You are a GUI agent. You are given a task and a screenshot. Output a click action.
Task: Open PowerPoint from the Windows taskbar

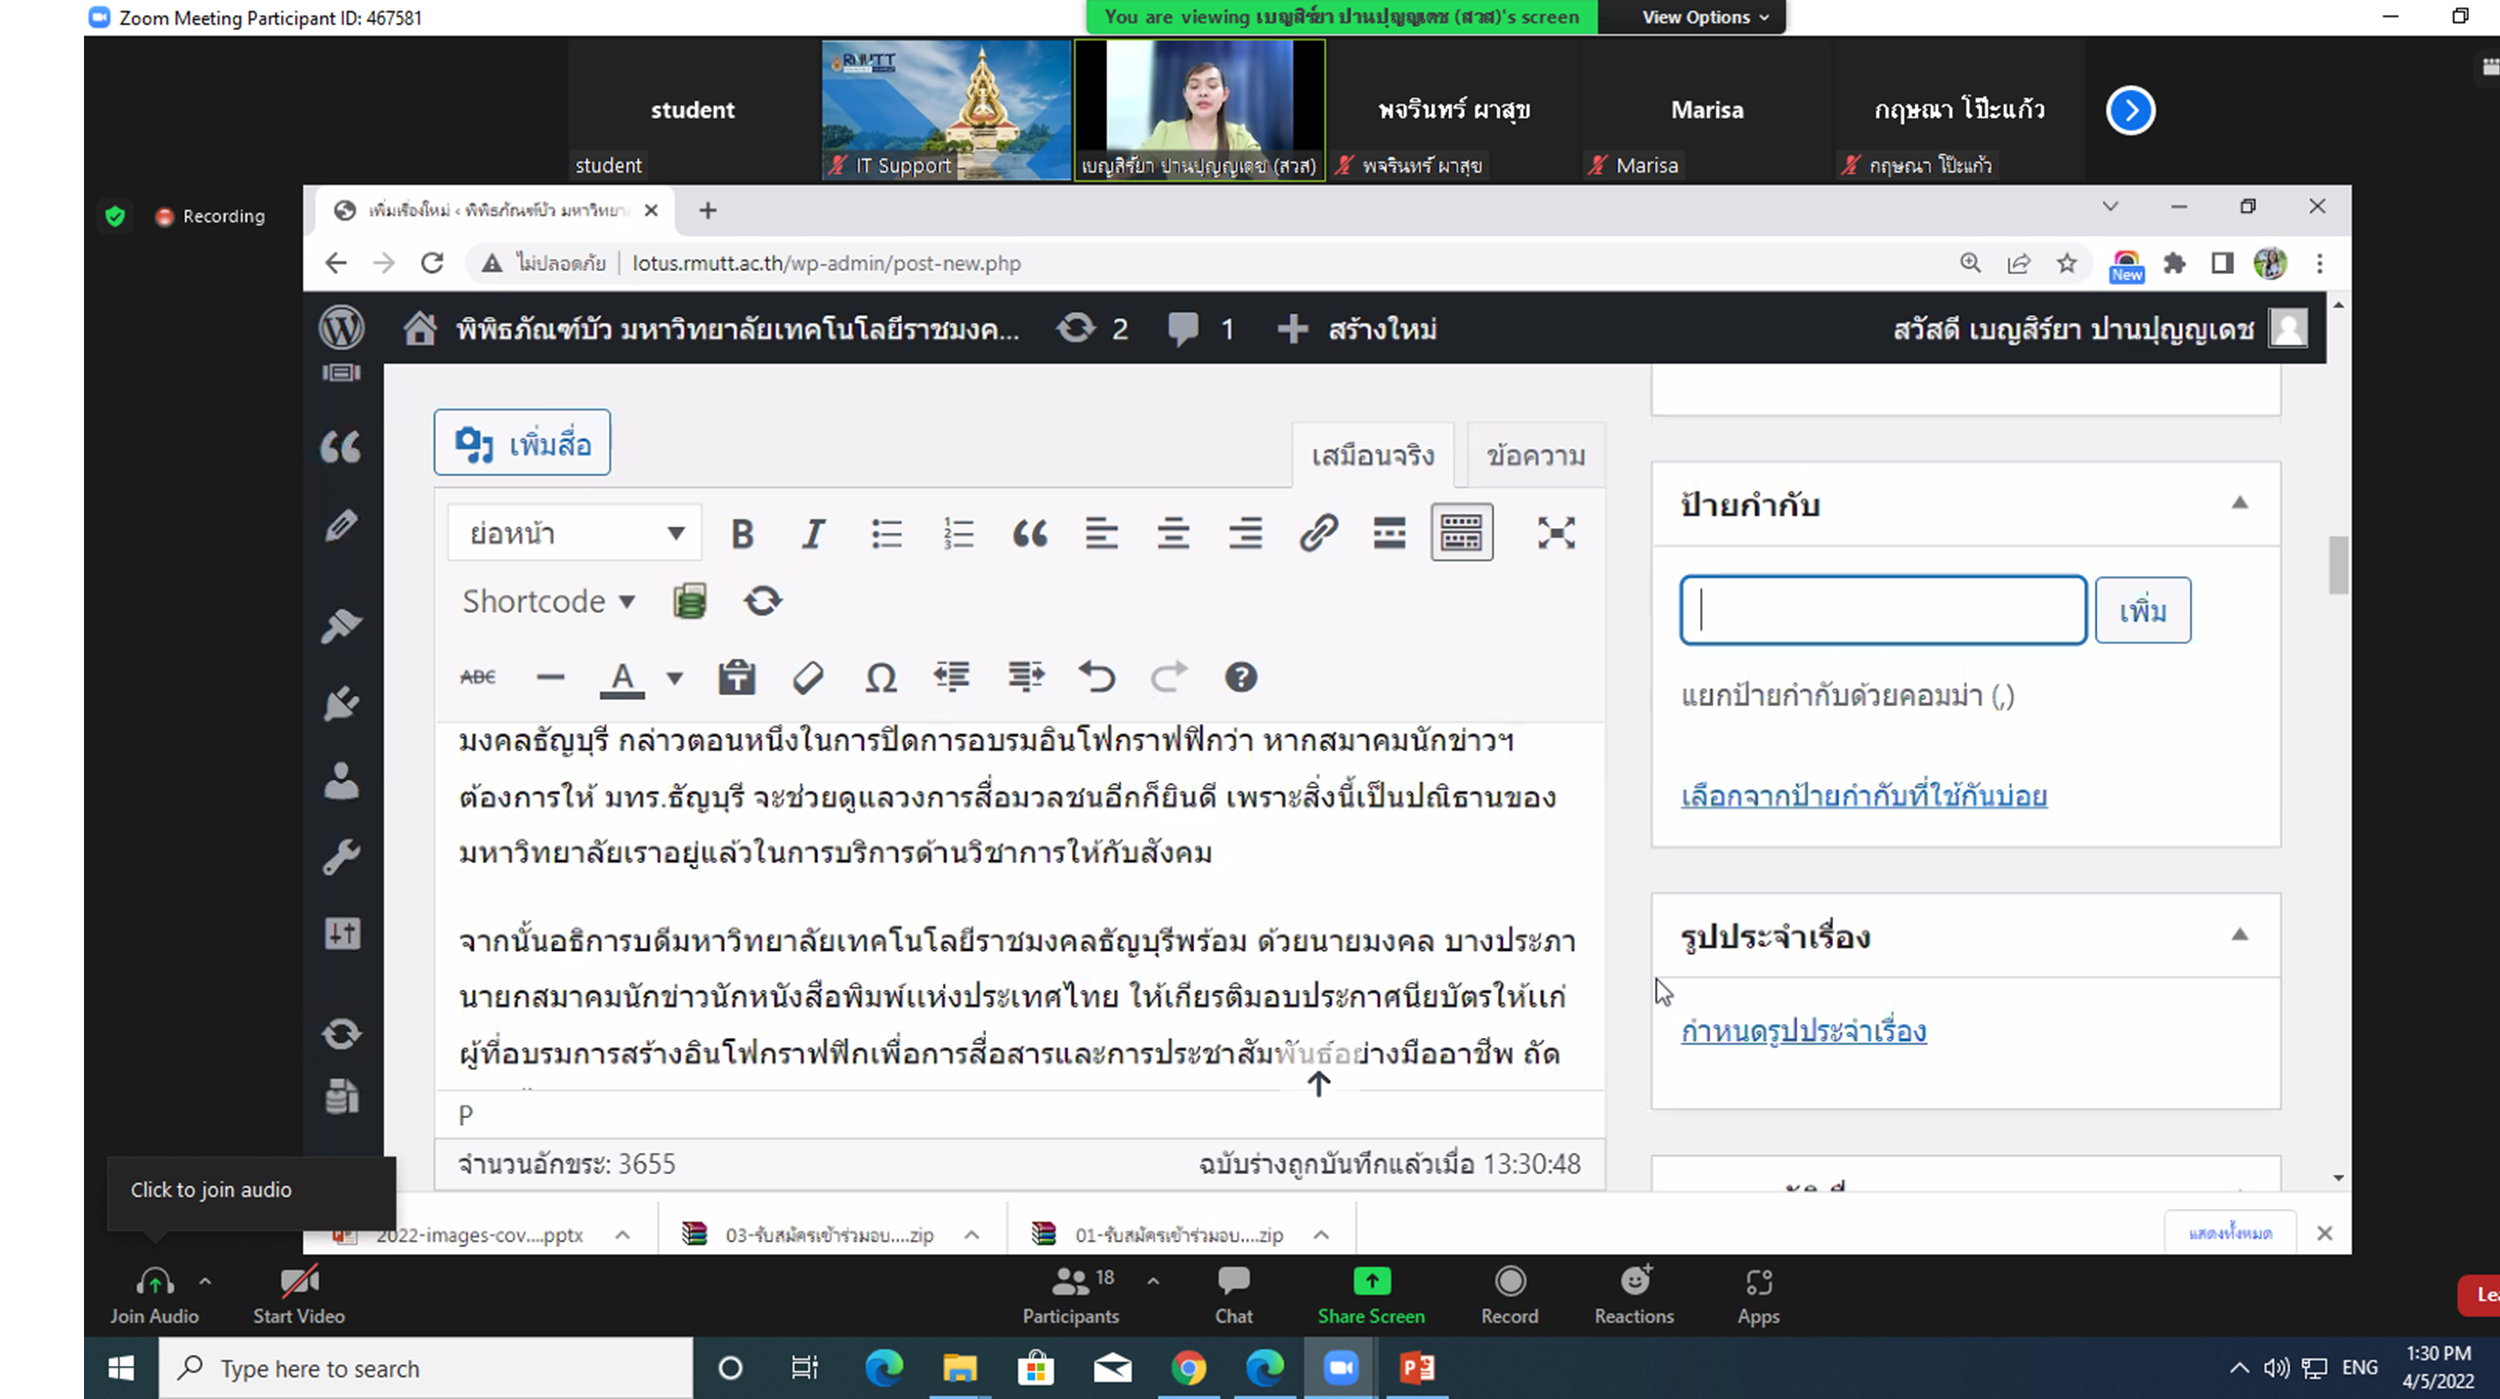click(1417, 1367)
